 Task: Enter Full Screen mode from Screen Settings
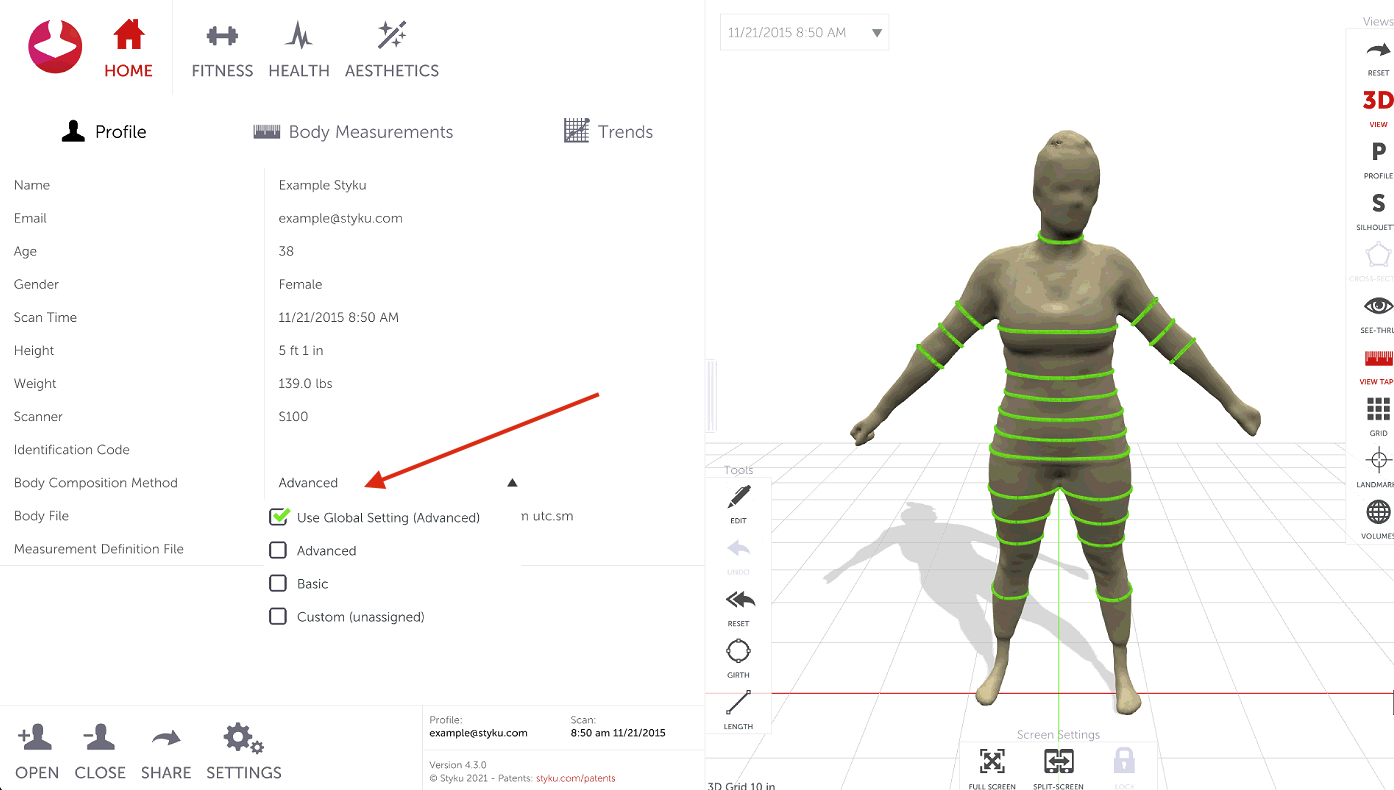click(x=991, y=762)
